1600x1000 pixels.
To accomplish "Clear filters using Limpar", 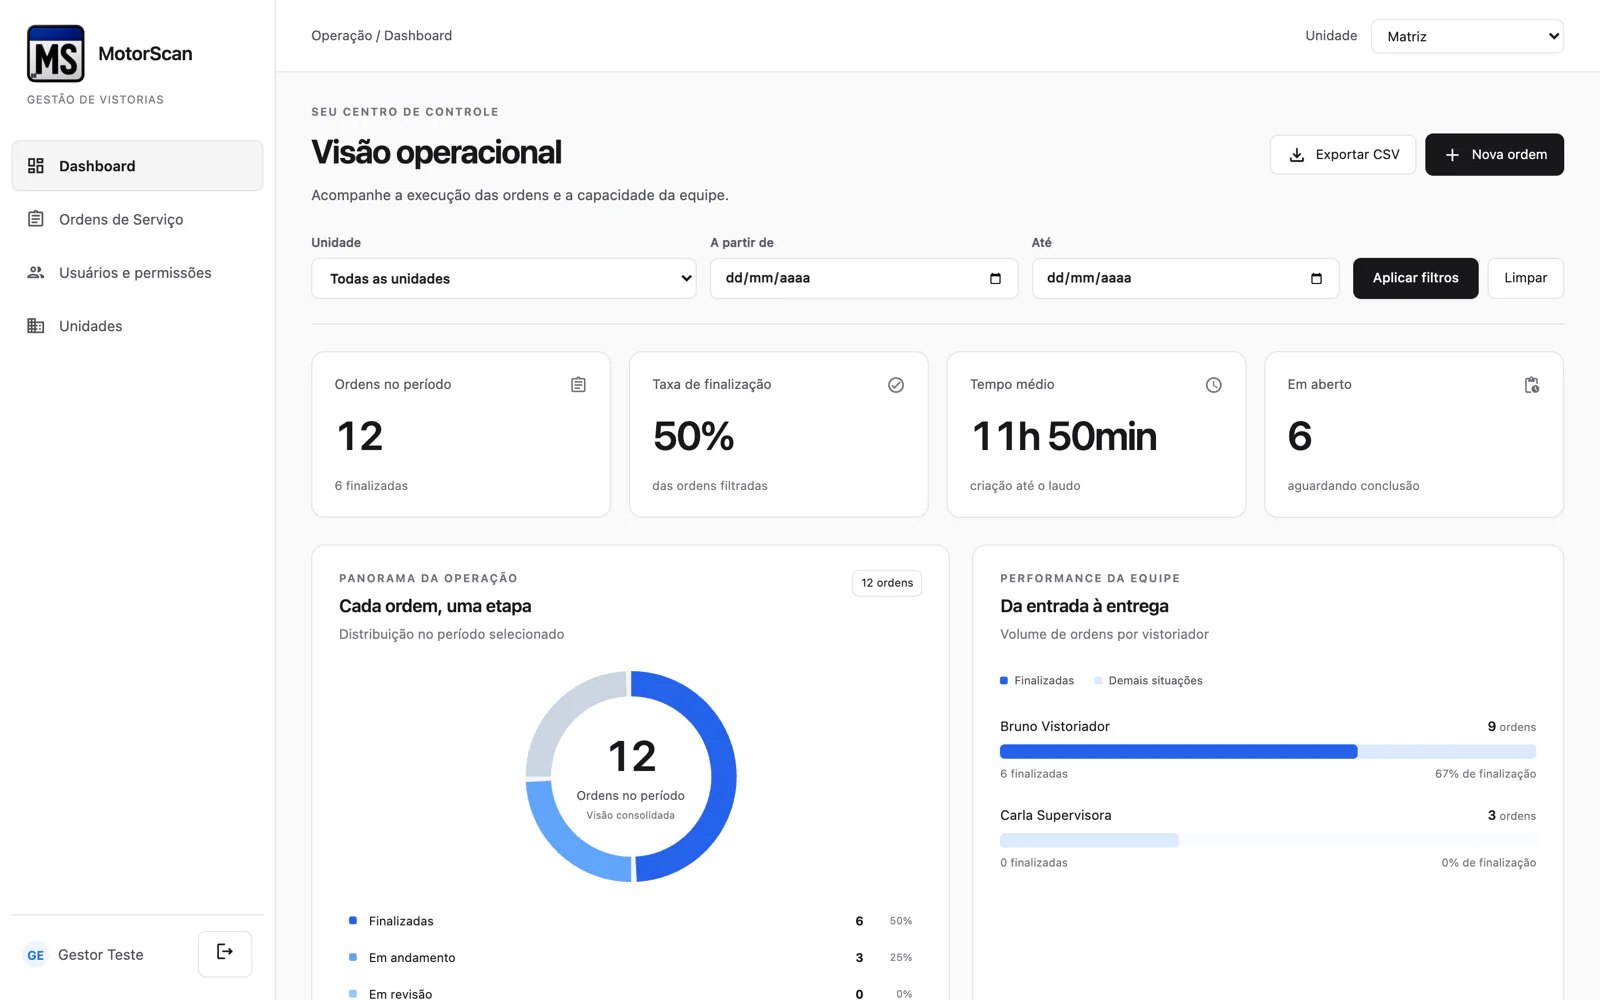I will tap(1525, 278).
